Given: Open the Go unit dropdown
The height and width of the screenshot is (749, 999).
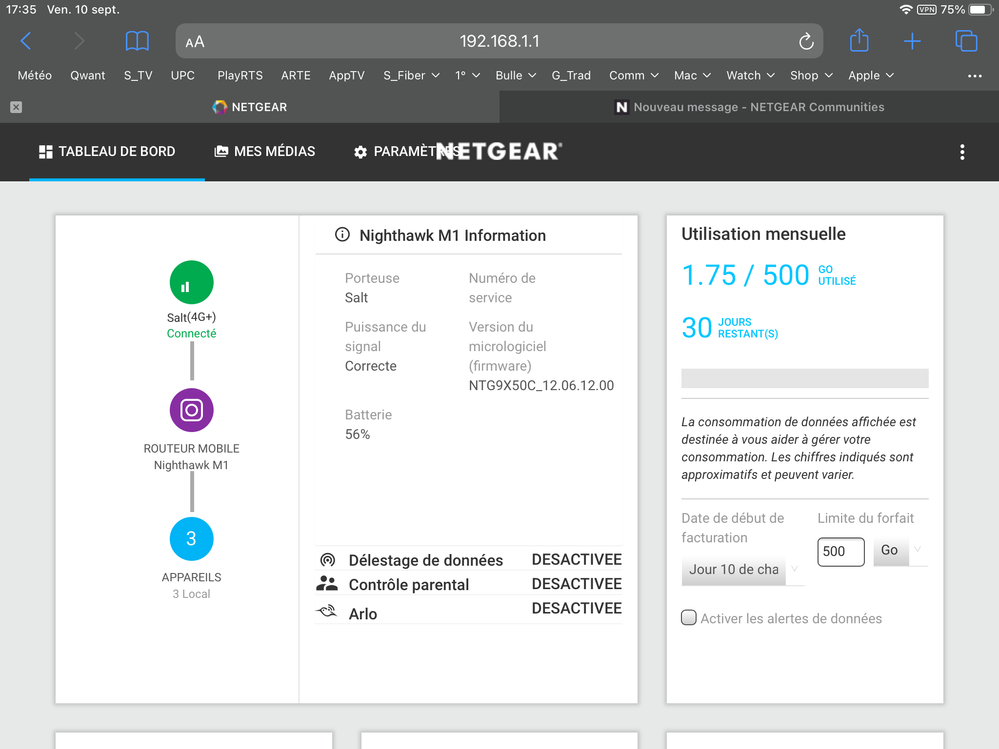Looking at the screenshot, I should click(x=900, y=550).
